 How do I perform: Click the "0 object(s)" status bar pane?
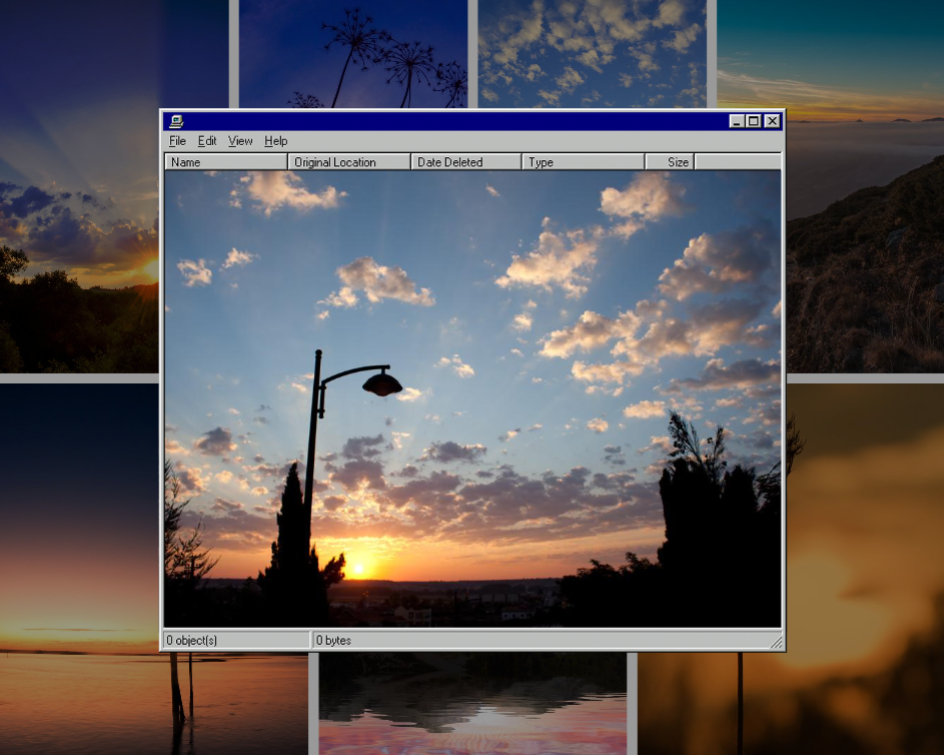tap(236, 640)
